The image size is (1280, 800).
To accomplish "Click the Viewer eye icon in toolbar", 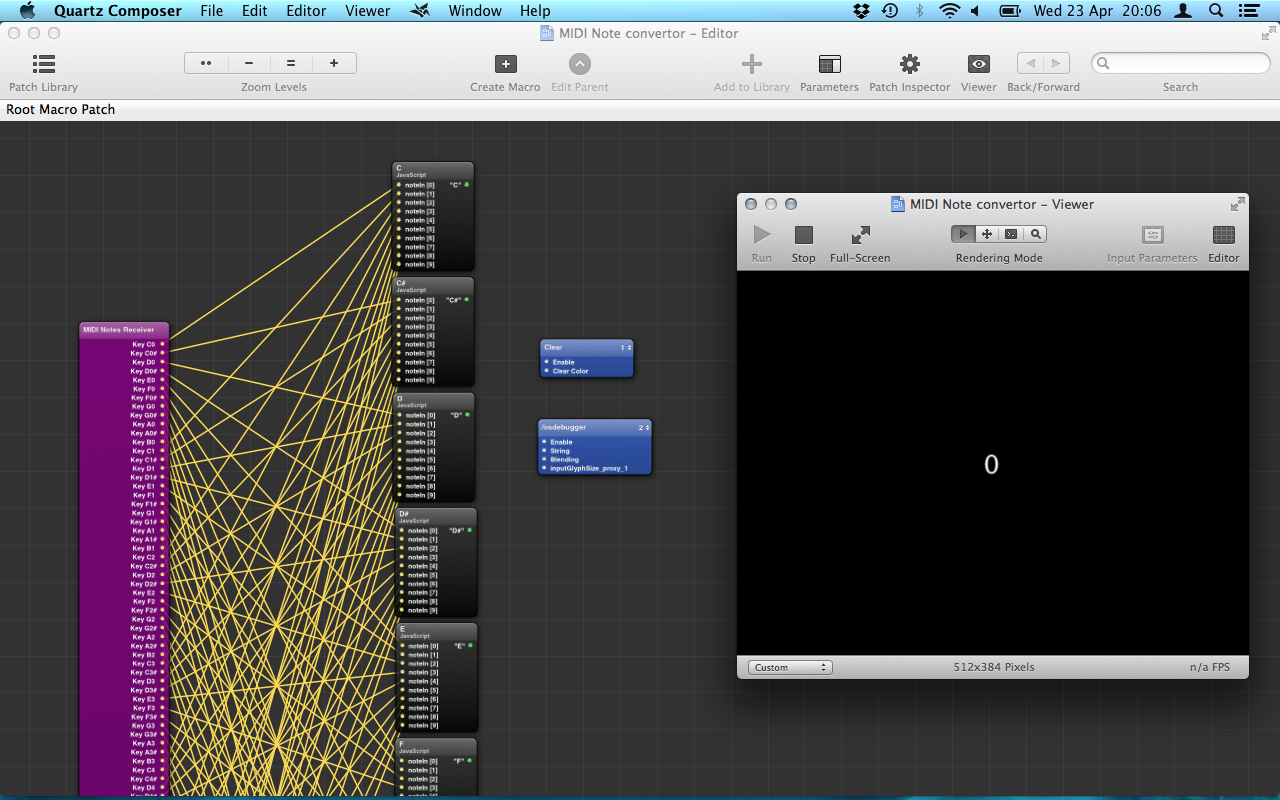I will coord(978,65).
